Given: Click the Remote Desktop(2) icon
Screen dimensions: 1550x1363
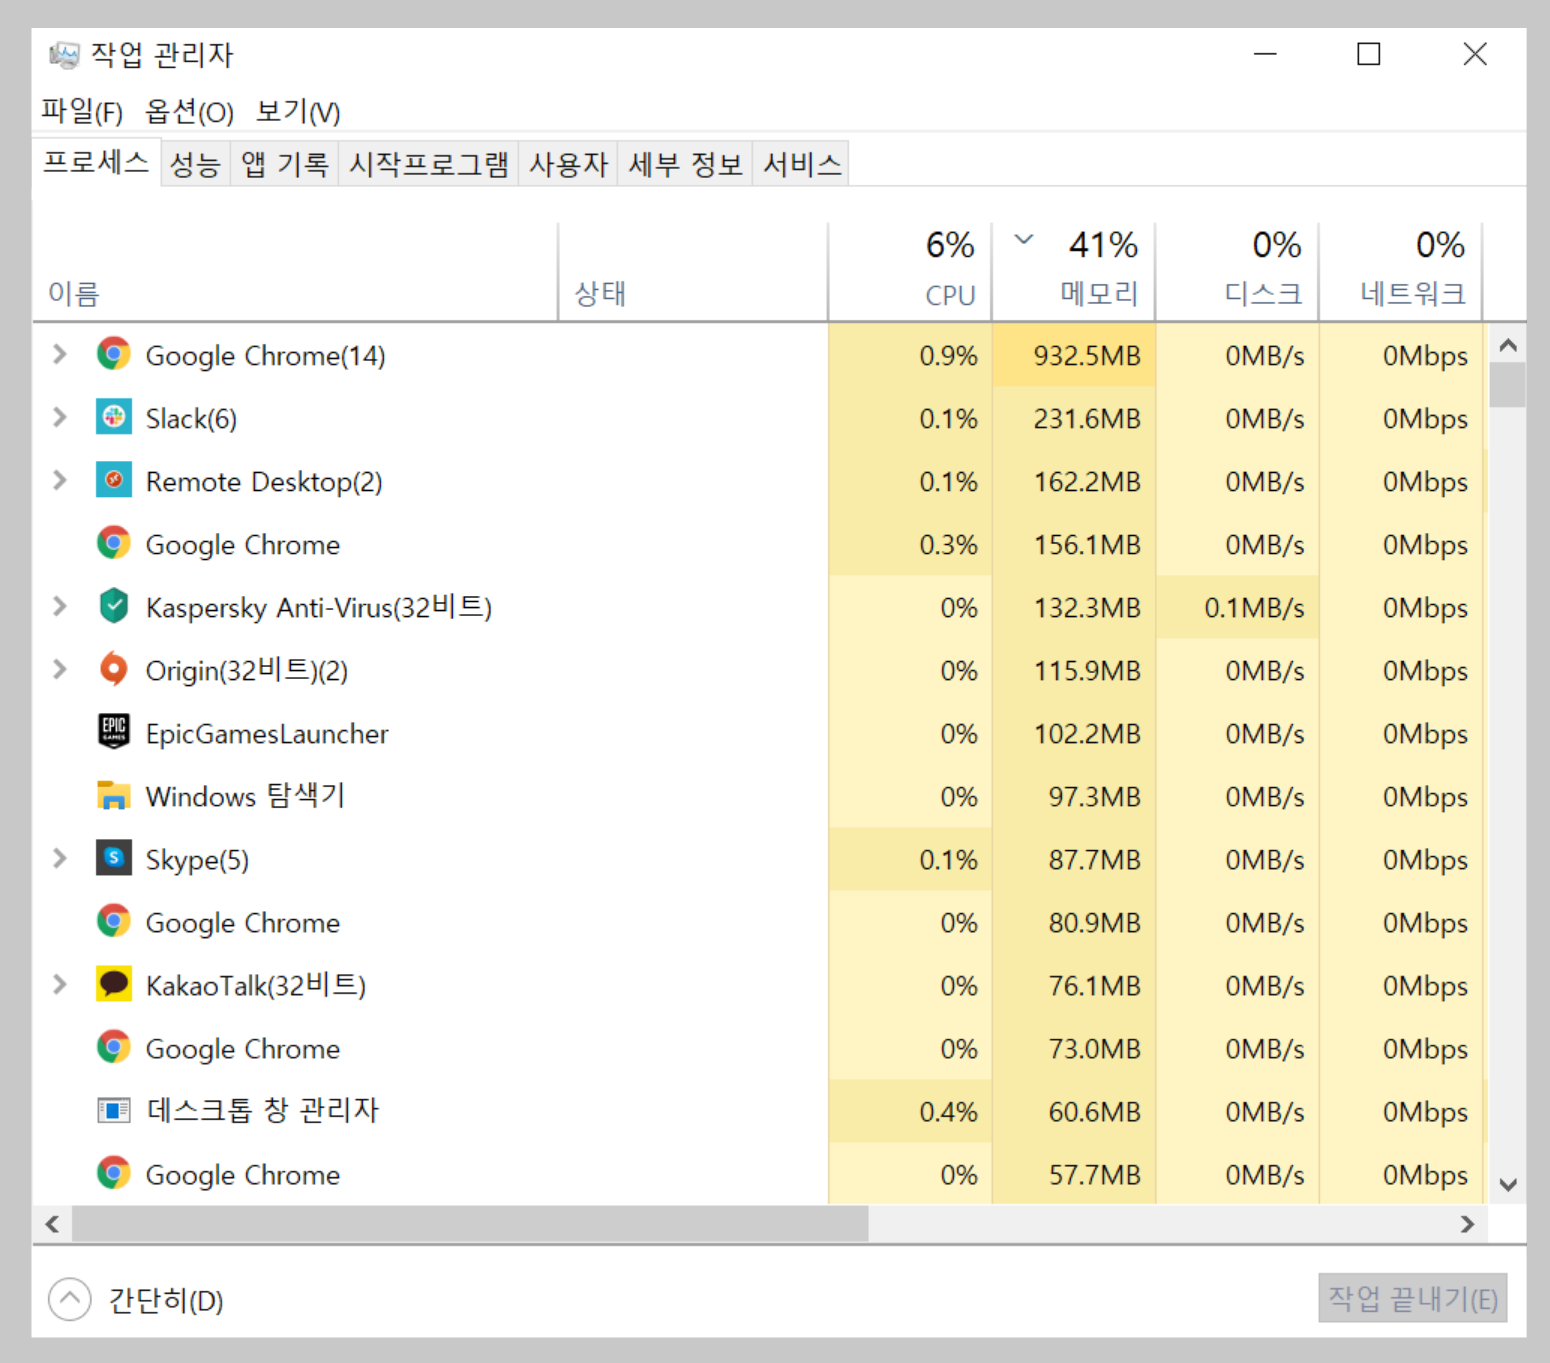Looking at the screenshot, I should (114, 480).
